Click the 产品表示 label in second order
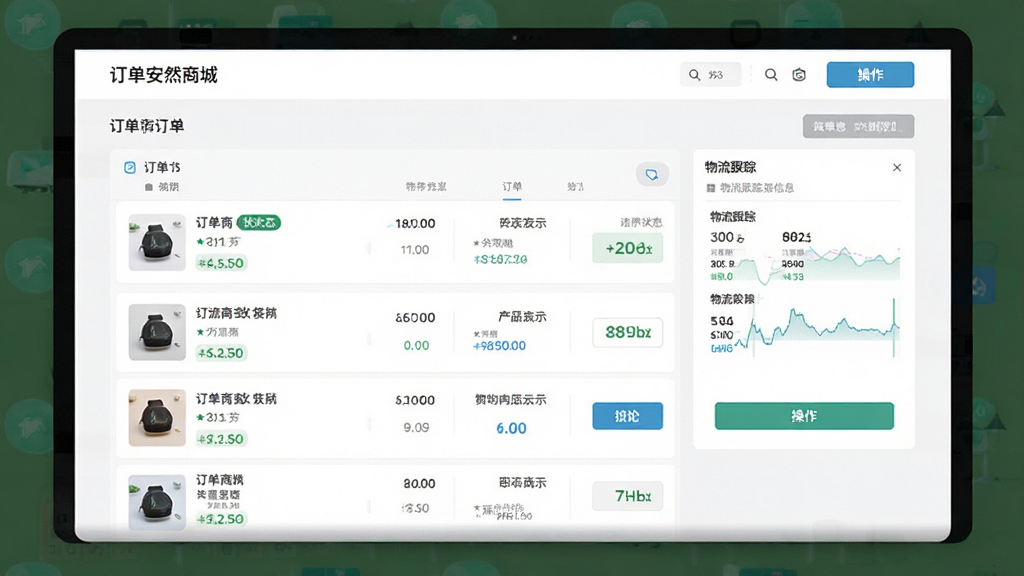Image resolution: width=1024 pixels, height=576 pixels. pos(522,317)
